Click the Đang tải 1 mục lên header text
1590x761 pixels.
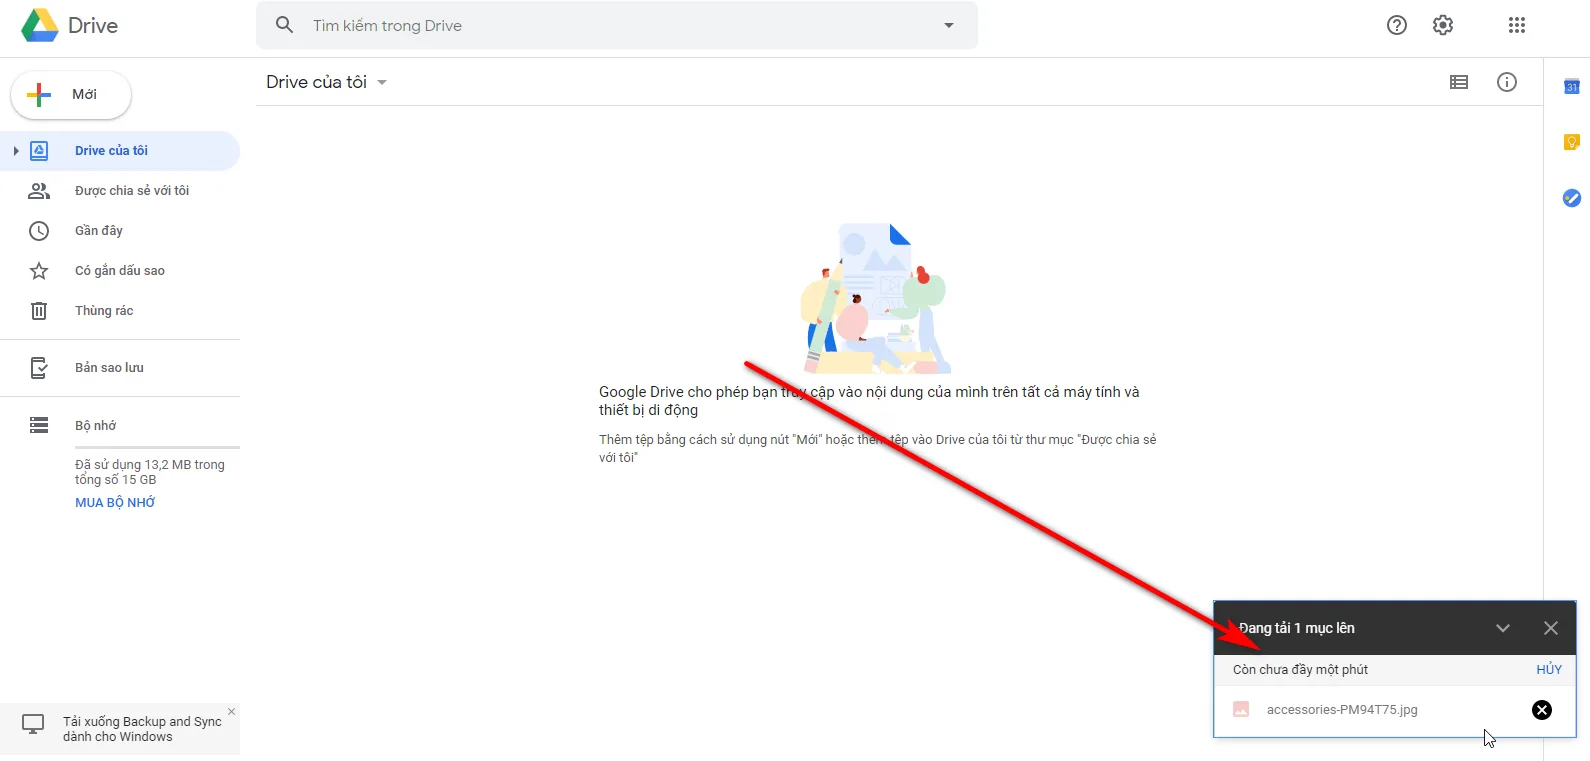tap(1297, 628)
